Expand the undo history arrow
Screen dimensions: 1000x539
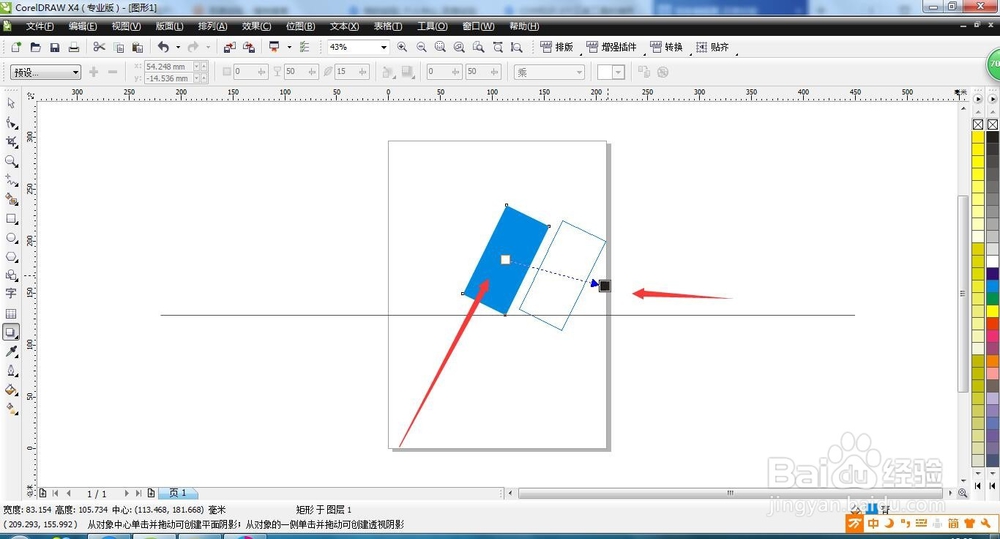pyautogui.click(x=178, y=47)
